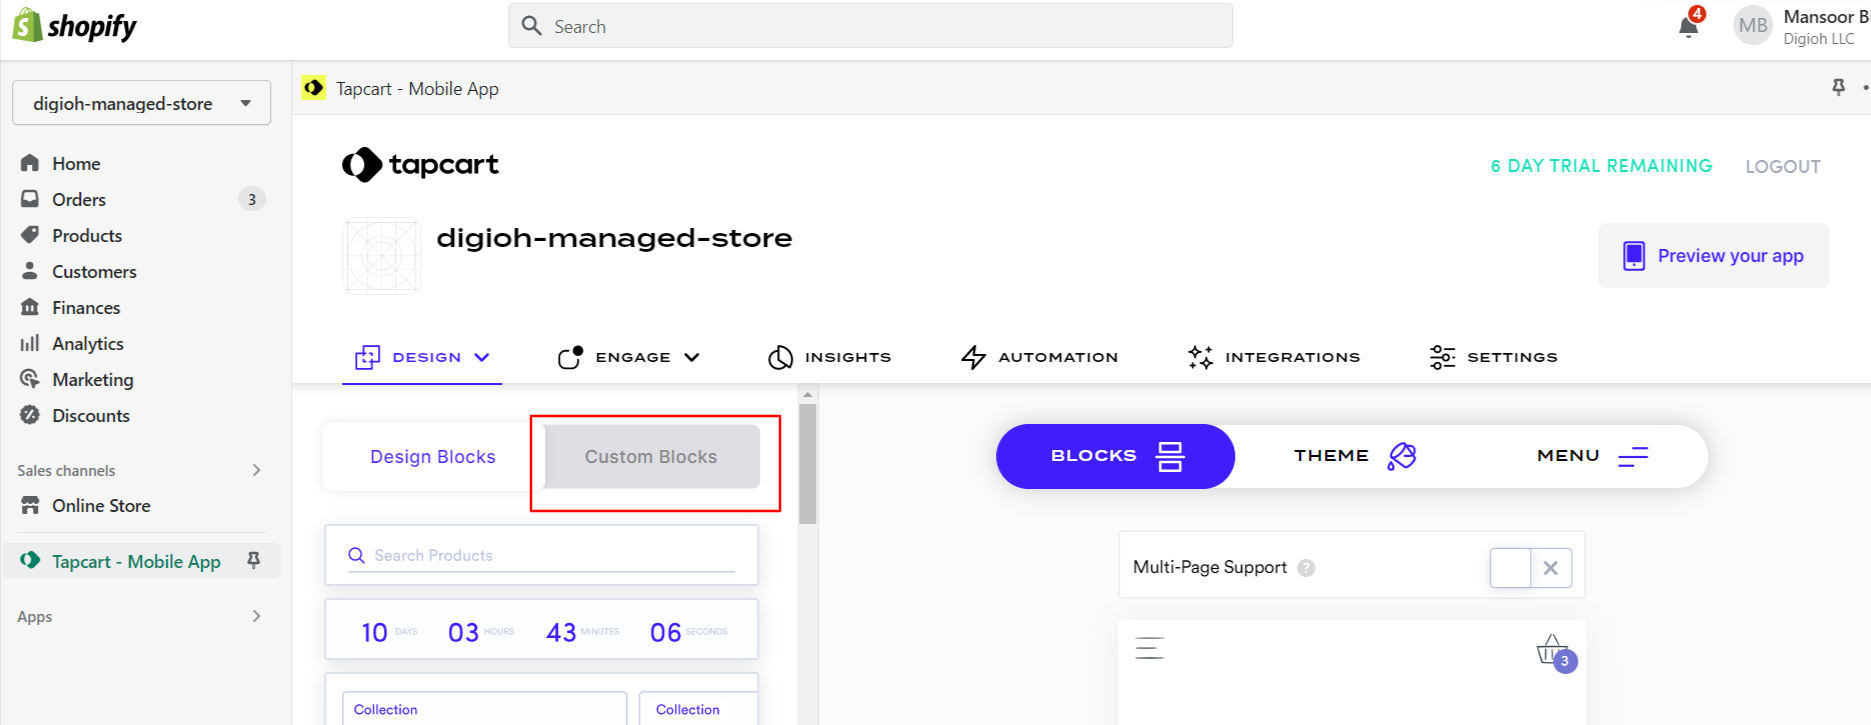Click the blocks panel vertical scrollbar
The image size is (1871, 725).
pos(808,464)
